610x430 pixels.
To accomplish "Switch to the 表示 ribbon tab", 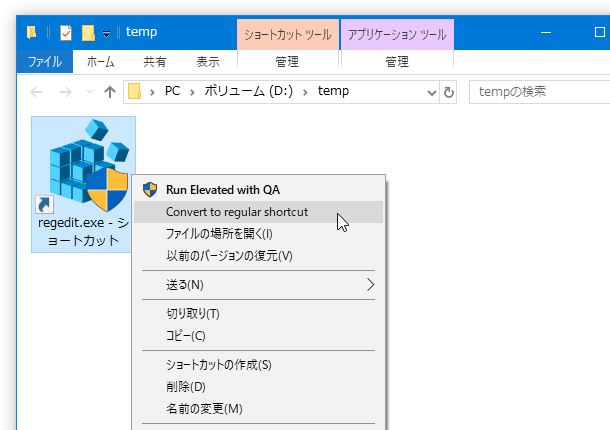I will (208, 61).
